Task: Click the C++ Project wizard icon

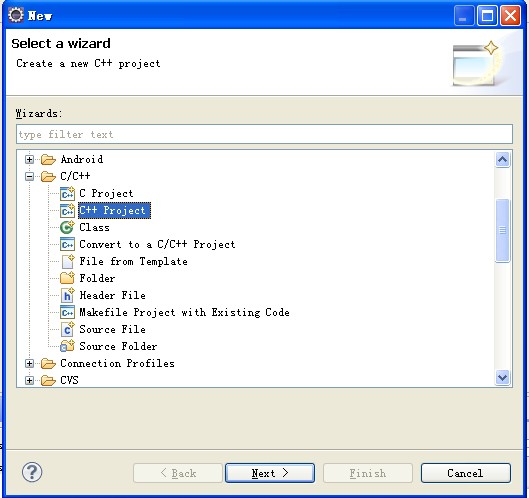Action: (x=67, y=211)
